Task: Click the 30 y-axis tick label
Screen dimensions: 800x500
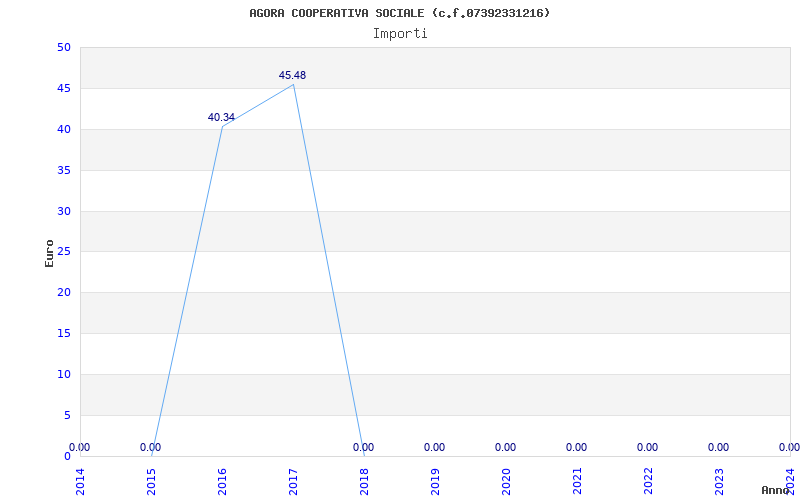Action: pos(64,211)
